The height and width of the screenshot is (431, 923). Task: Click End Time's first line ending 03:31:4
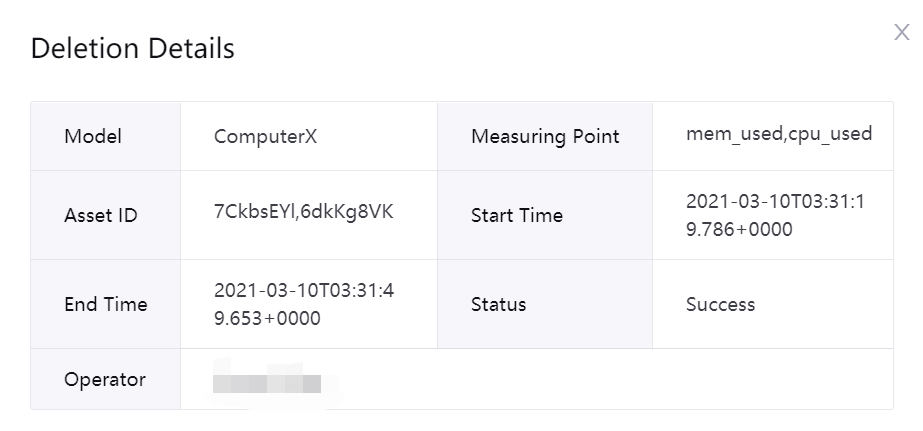click(x=304, y=290)
